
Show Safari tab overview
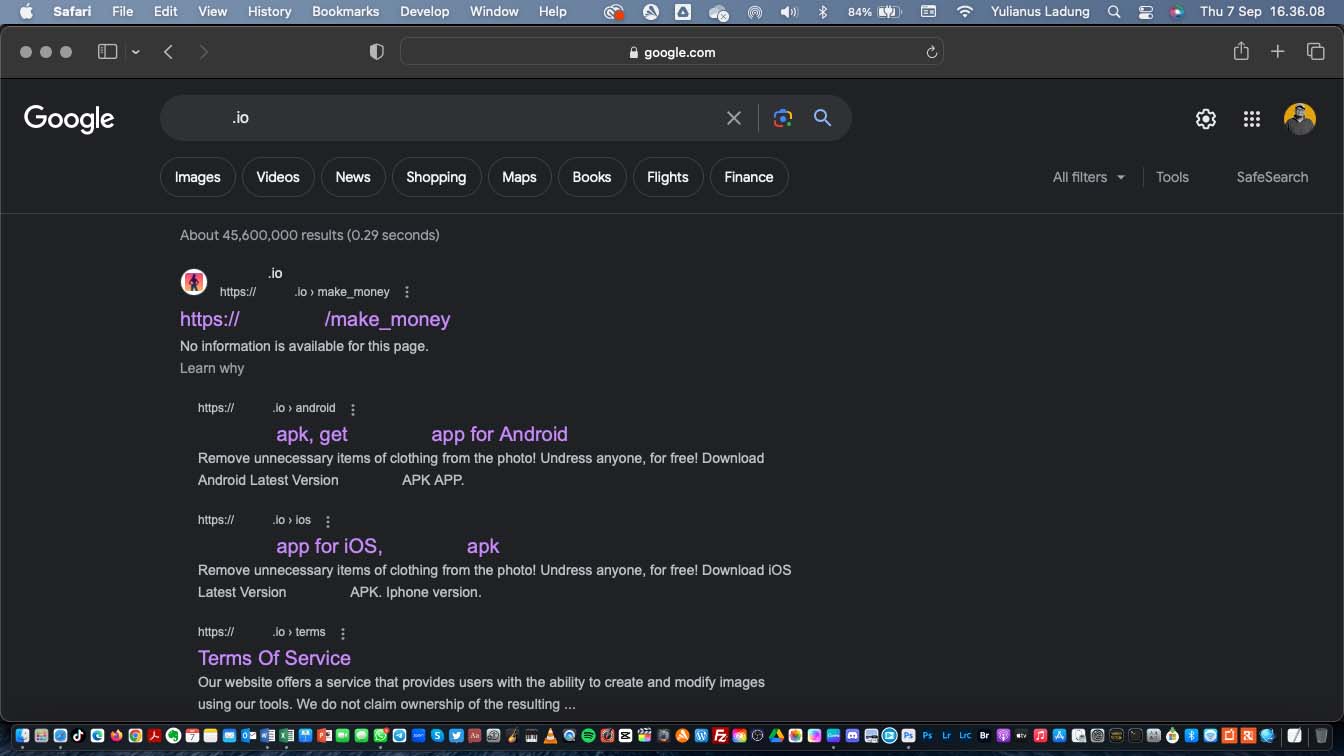1315,52
